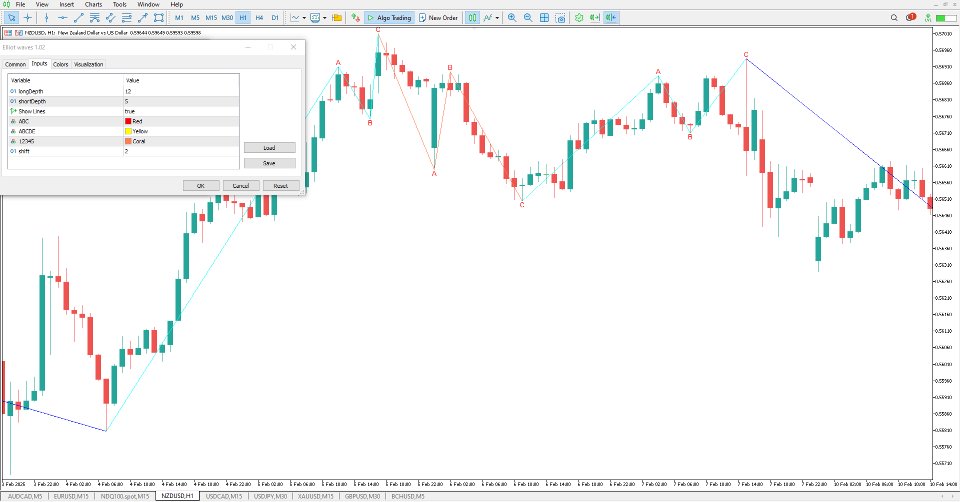Open the indicators list icon
The width and height of the screenshot is (960, 502).
(x=488, y=18)
